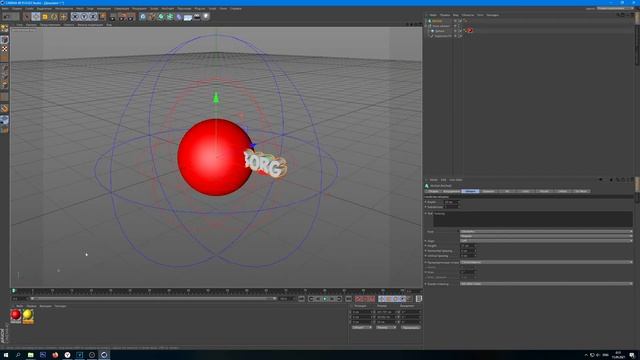Toggle Enable Snap in sidebar
640x360 pixels.
coord(4,108)
